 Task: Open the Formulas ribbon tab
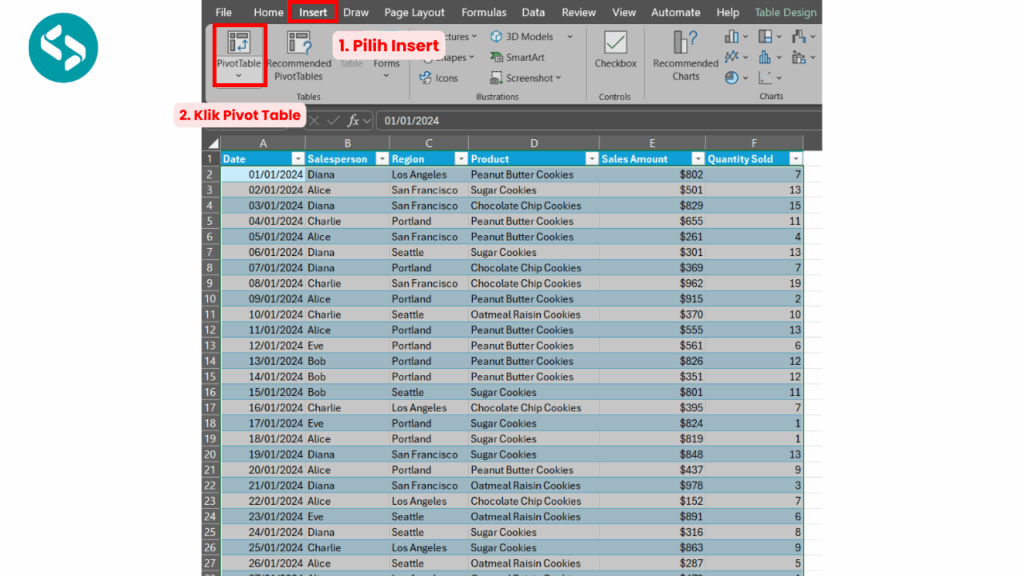click(x=483, y=12)
